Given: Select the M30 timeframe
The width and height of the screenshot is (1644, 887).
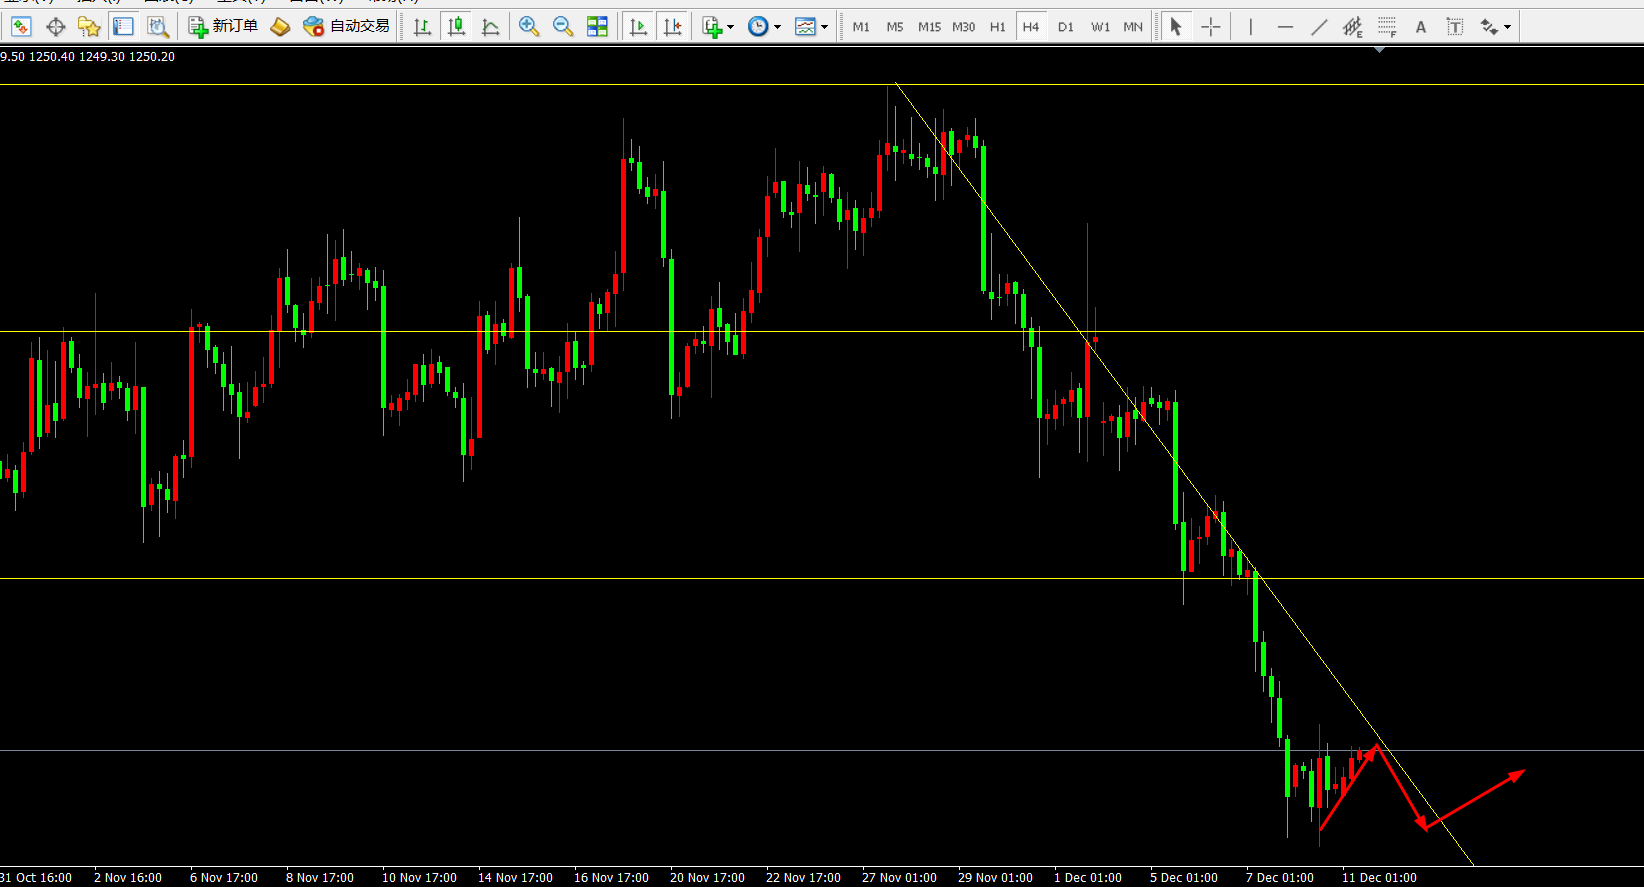Looking at the screenshot, I should click(x=964, y=27).
